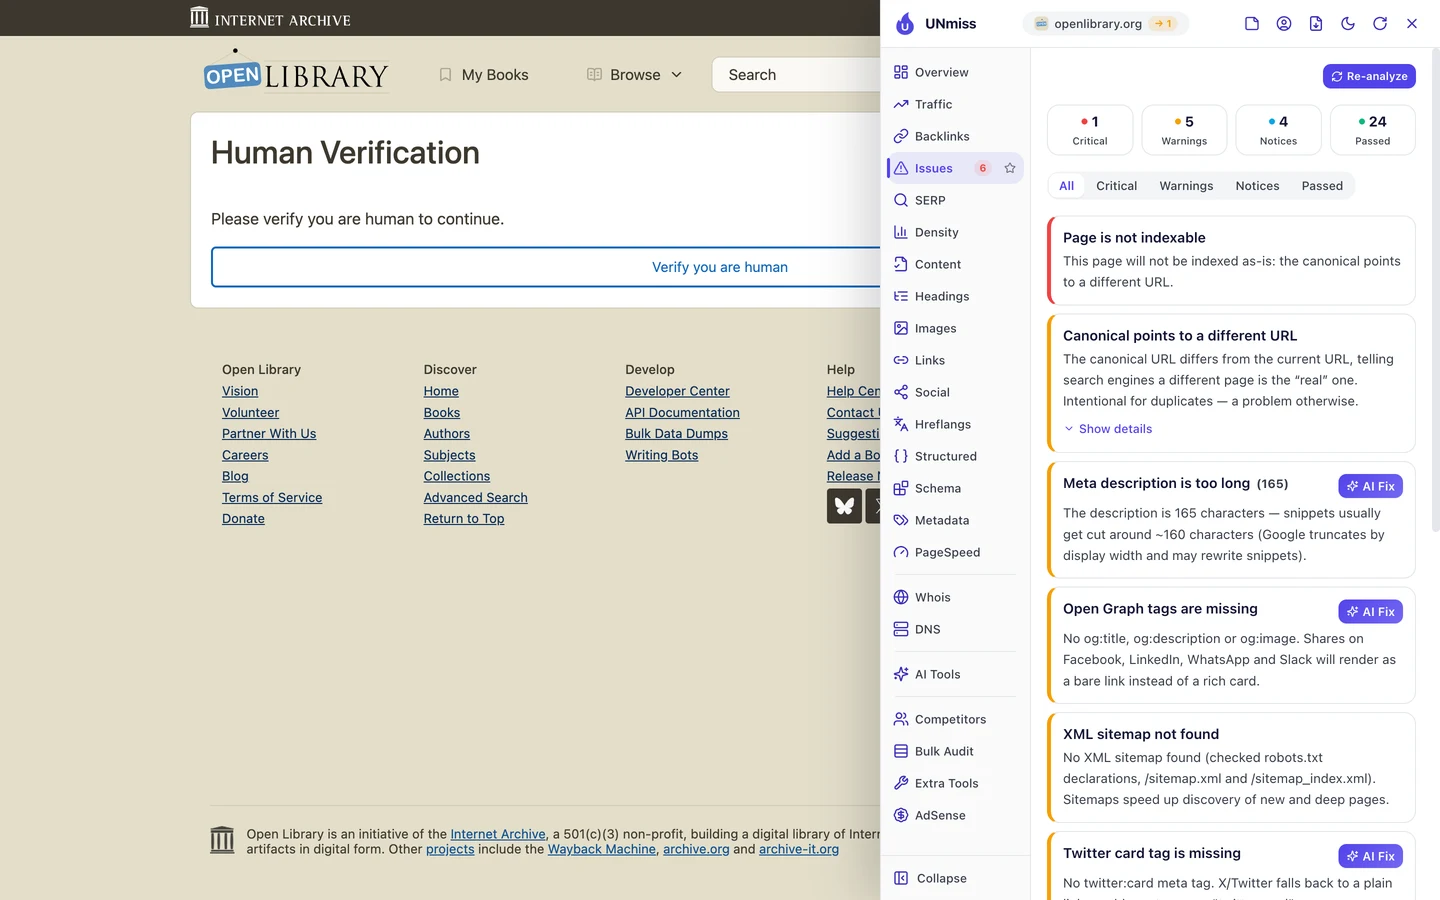Open the Content sidebar icon
The width and height of the screenshot is (1440, 900).
tap(901, 264)
